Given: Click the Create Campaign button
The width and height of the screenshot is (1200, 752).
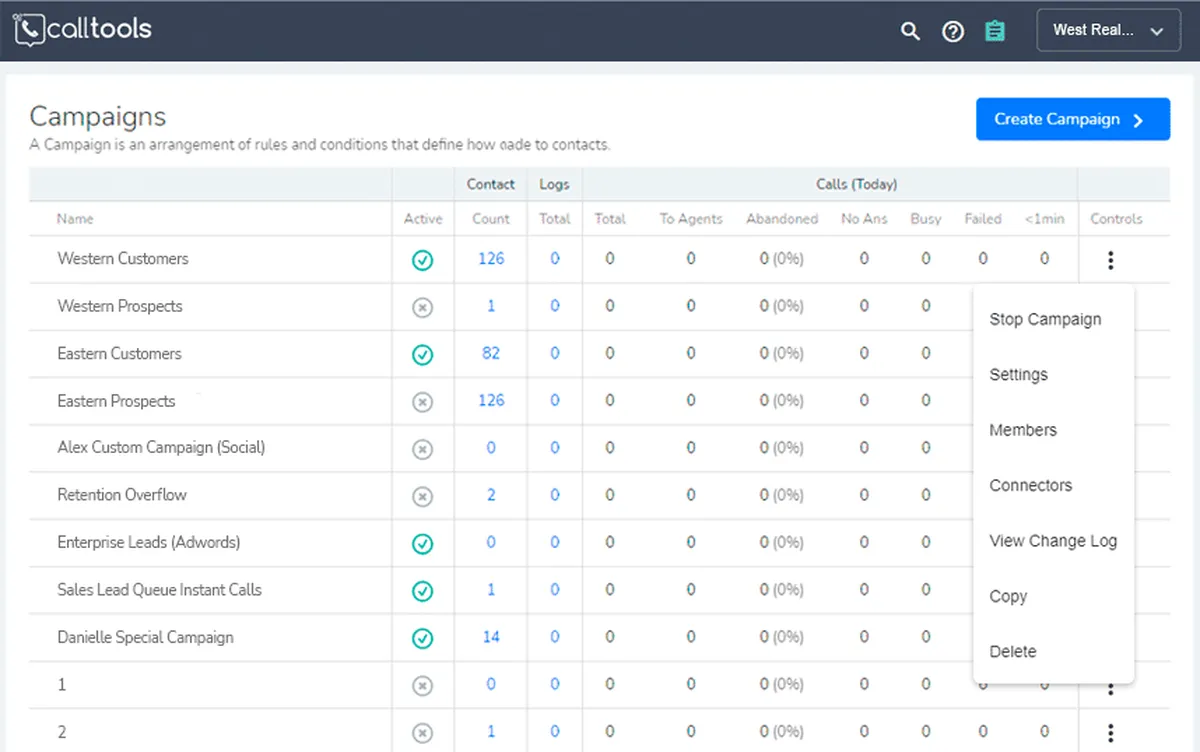Looking at the screenshot, I should 1072,119.
